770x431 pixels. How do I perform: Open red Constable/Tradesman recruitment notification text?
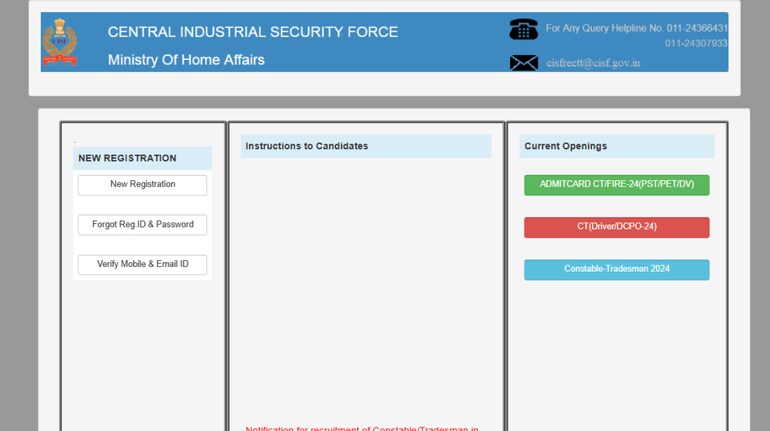tap(362, 428)
